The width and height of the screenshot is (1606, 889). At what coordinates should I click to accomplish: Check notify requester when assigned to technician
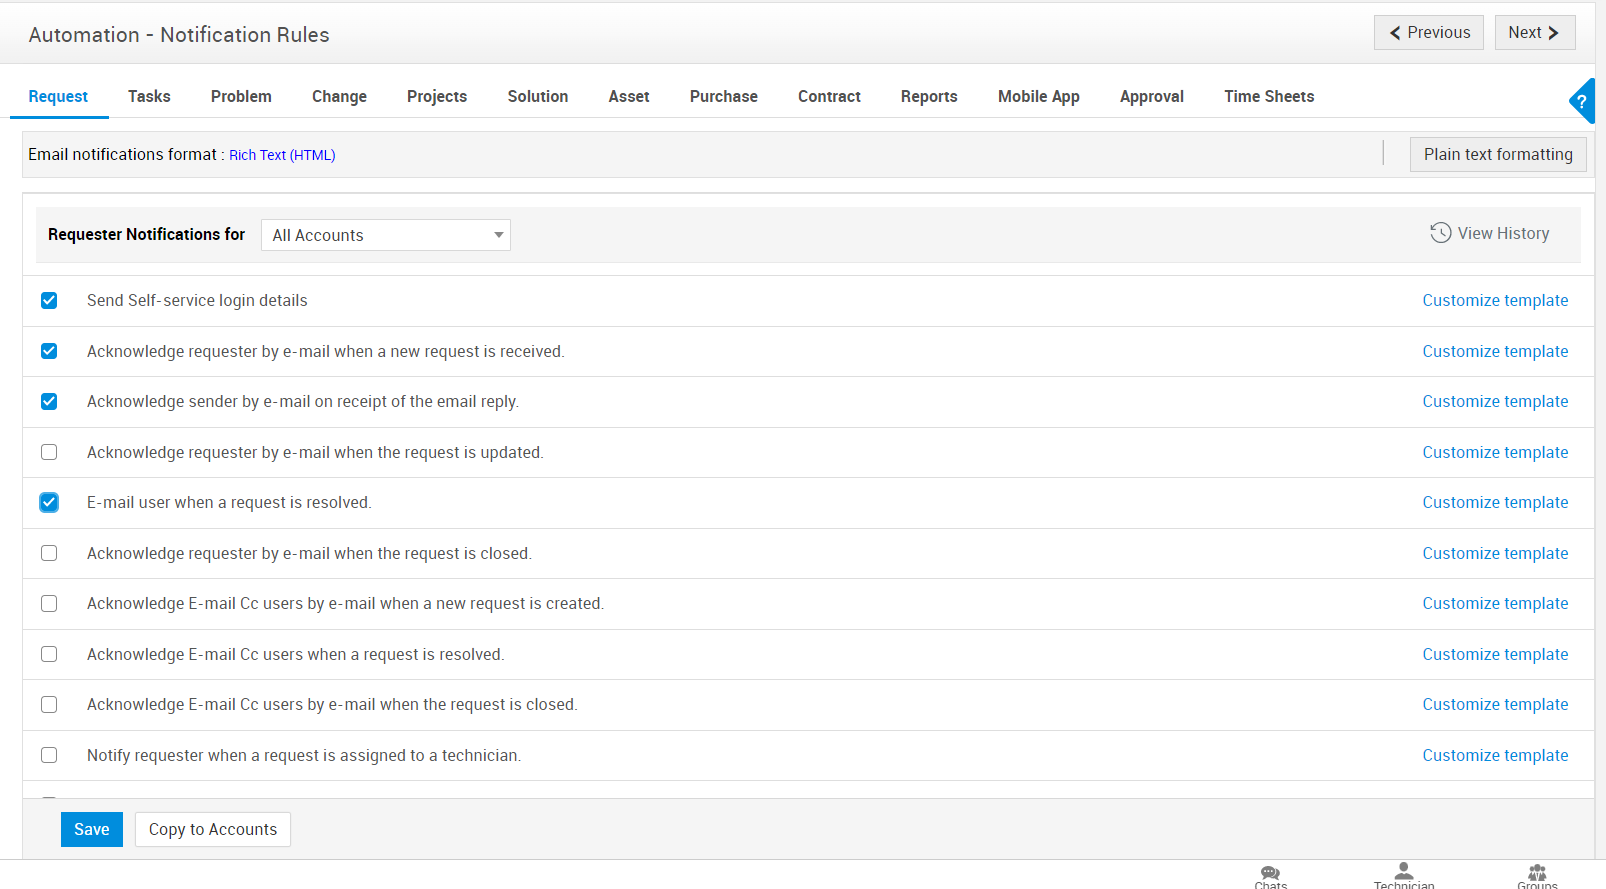click(49, 755)
